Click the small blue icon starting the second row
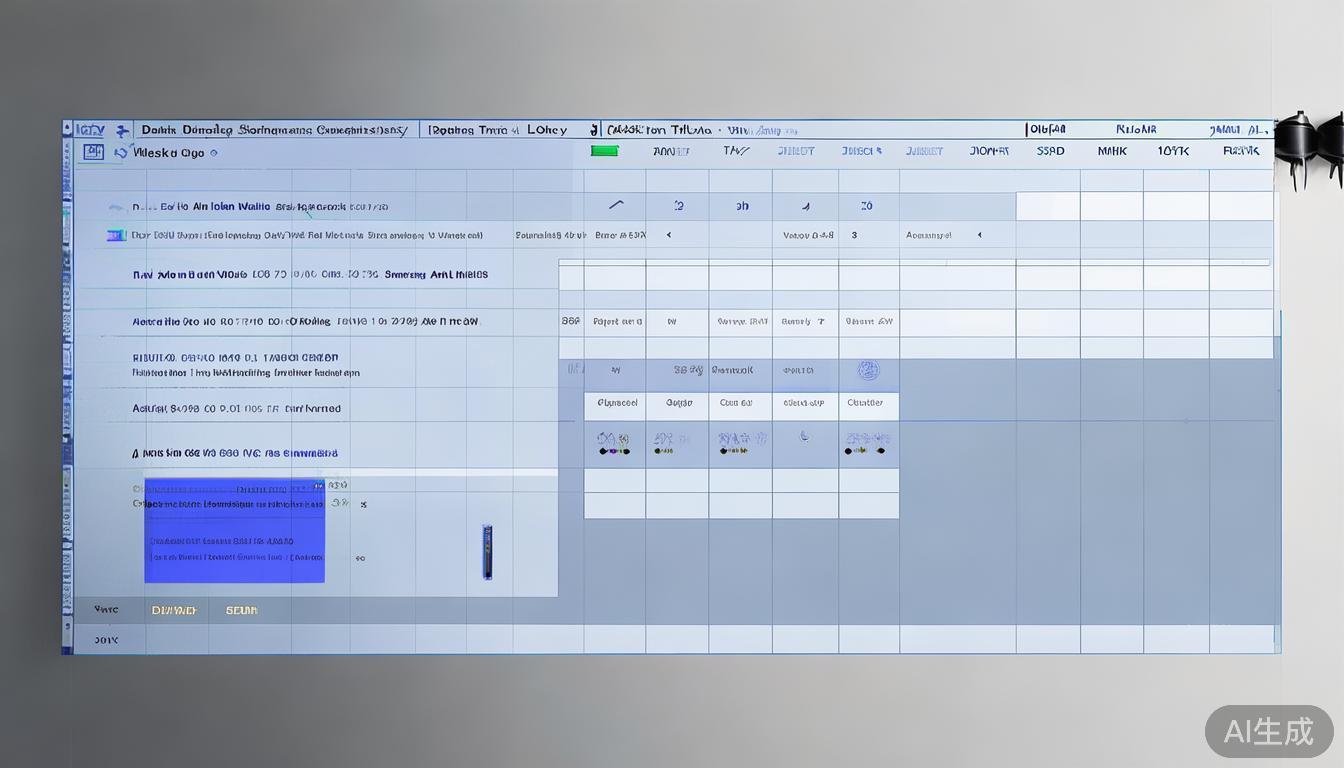 pyautogui.click(x=114, y=235)
